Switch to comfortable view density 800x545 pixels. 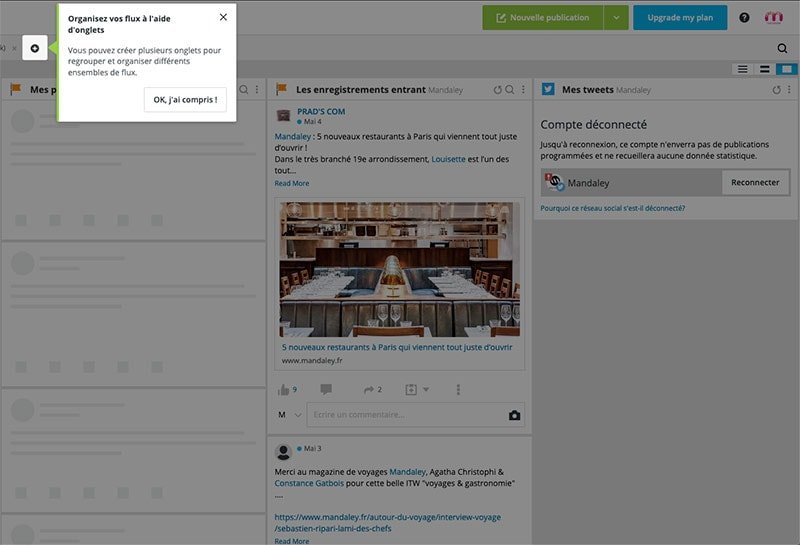[787, 69]
